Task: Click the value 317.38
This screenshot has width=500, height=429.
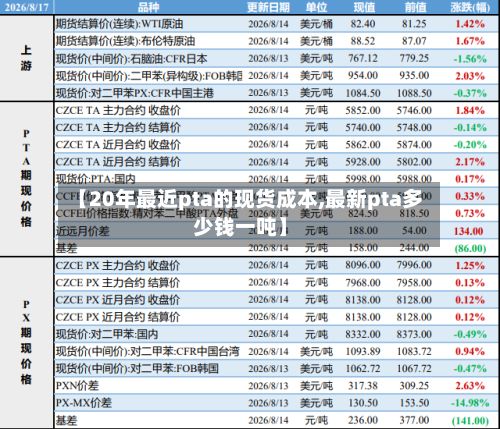Action: pos(363,386)
